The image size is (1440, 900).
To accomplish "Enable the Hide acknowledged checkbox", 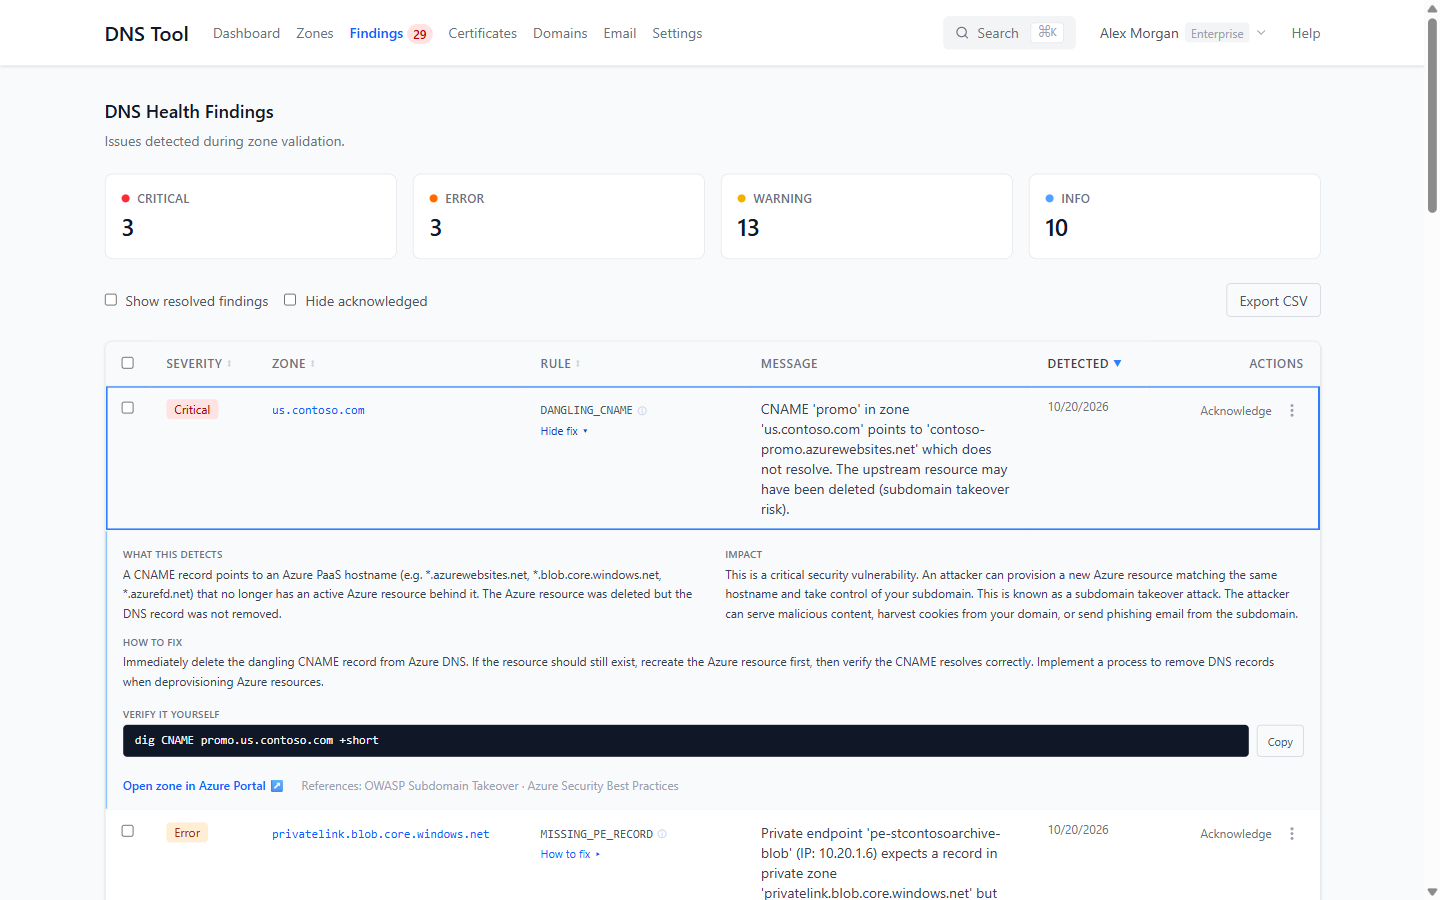I will tap(290, 300).
